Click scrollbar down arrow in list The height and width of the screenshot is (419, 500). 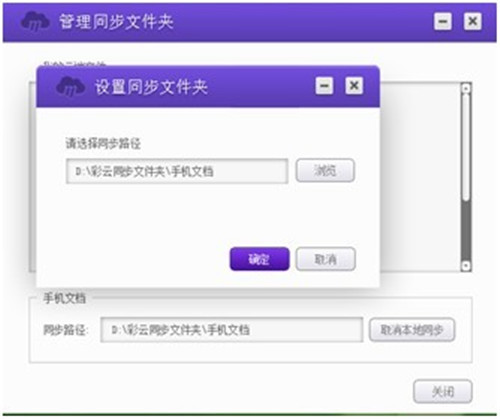(466, 266)
